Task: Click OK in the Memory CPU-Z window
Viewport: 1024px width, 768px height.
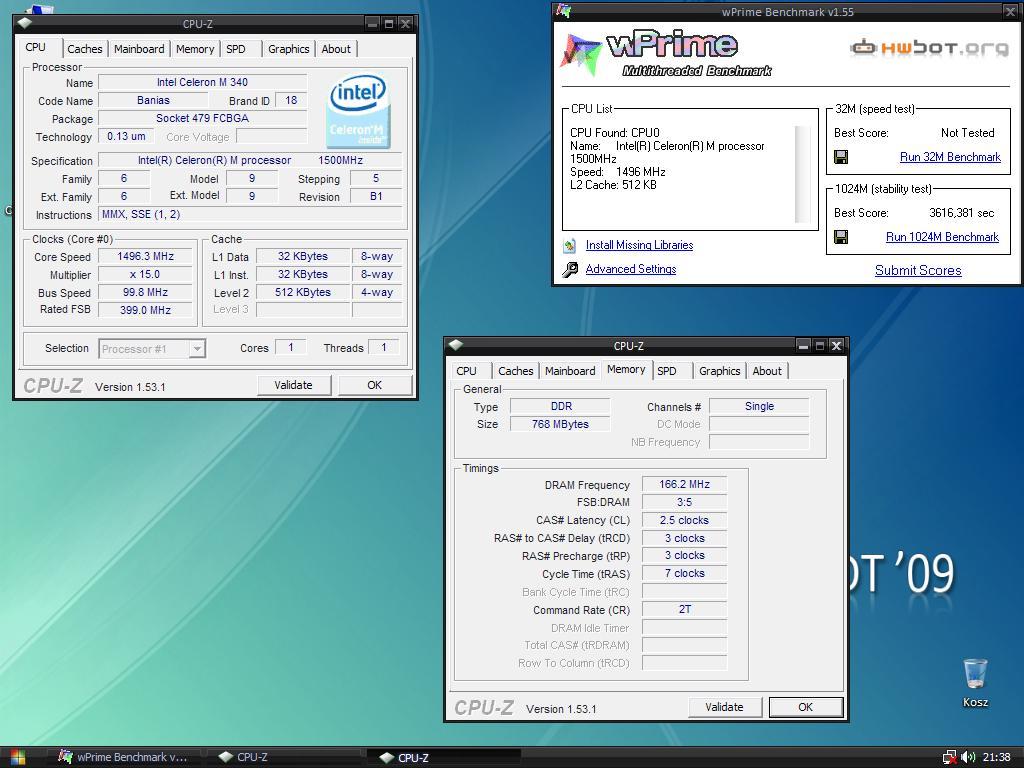Action: click(806, 707)
